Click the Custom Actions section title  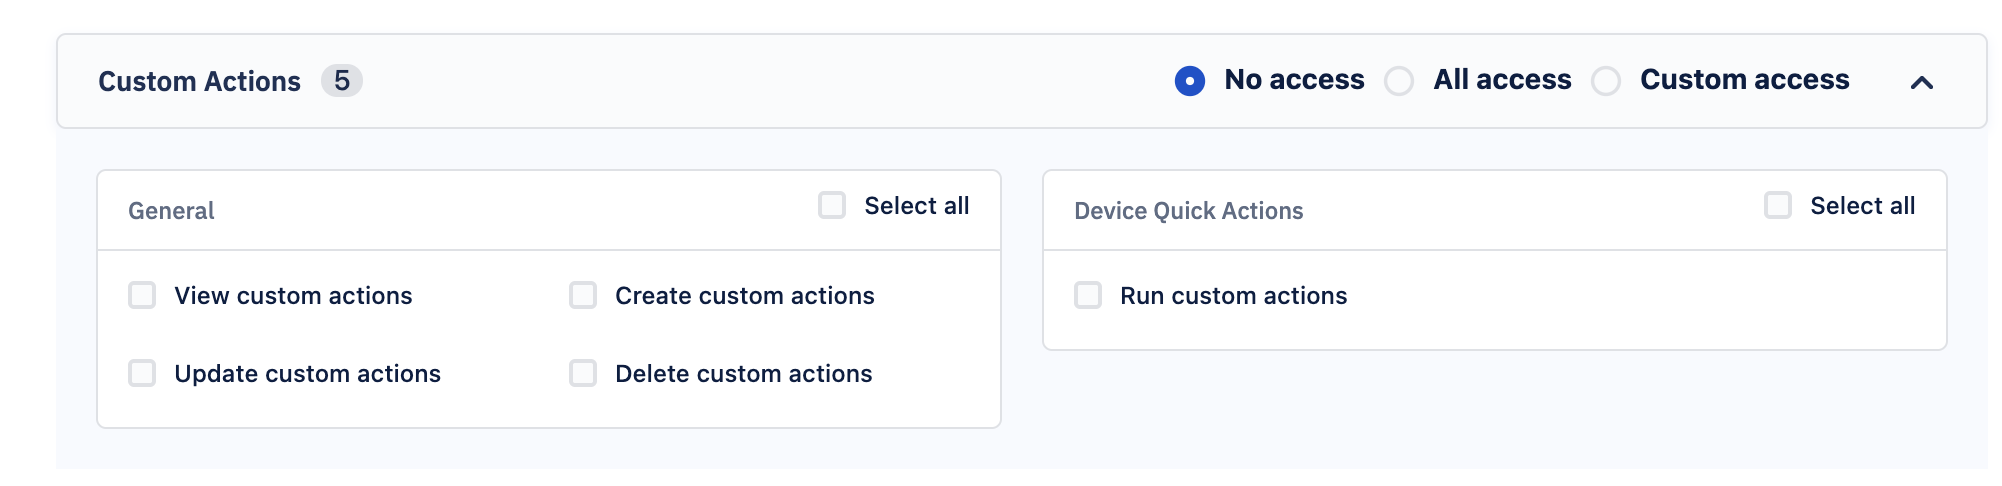[199, 81]
